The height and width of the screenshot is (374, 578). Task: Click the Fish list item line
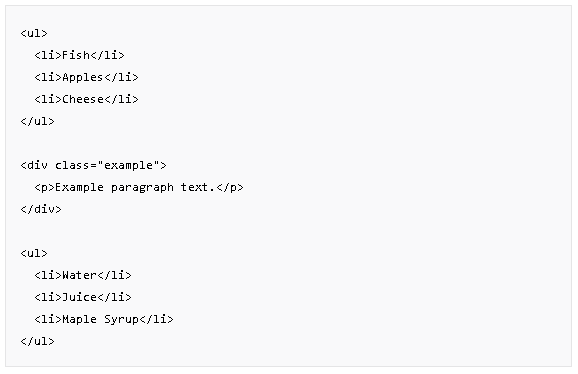click(80, 55)
